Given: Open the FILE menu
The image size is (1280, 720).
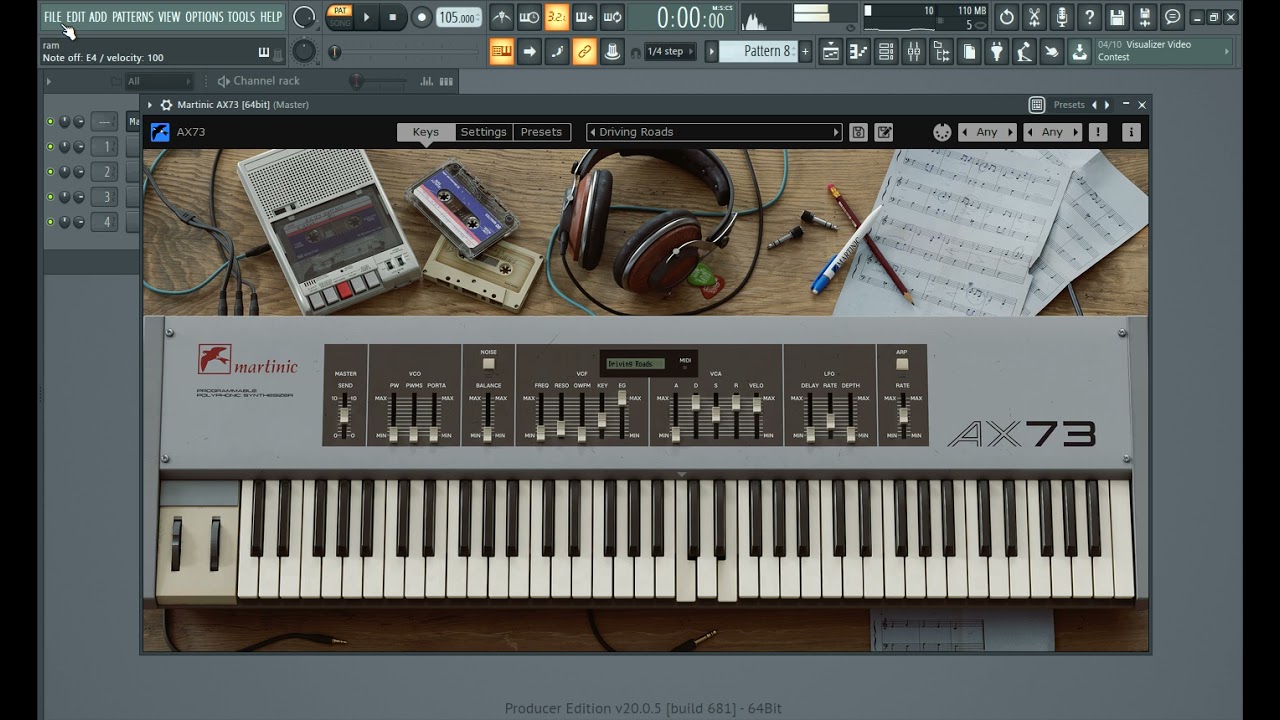Looking at the screenshot, I should pyautogui.click(x=52, y=17).
